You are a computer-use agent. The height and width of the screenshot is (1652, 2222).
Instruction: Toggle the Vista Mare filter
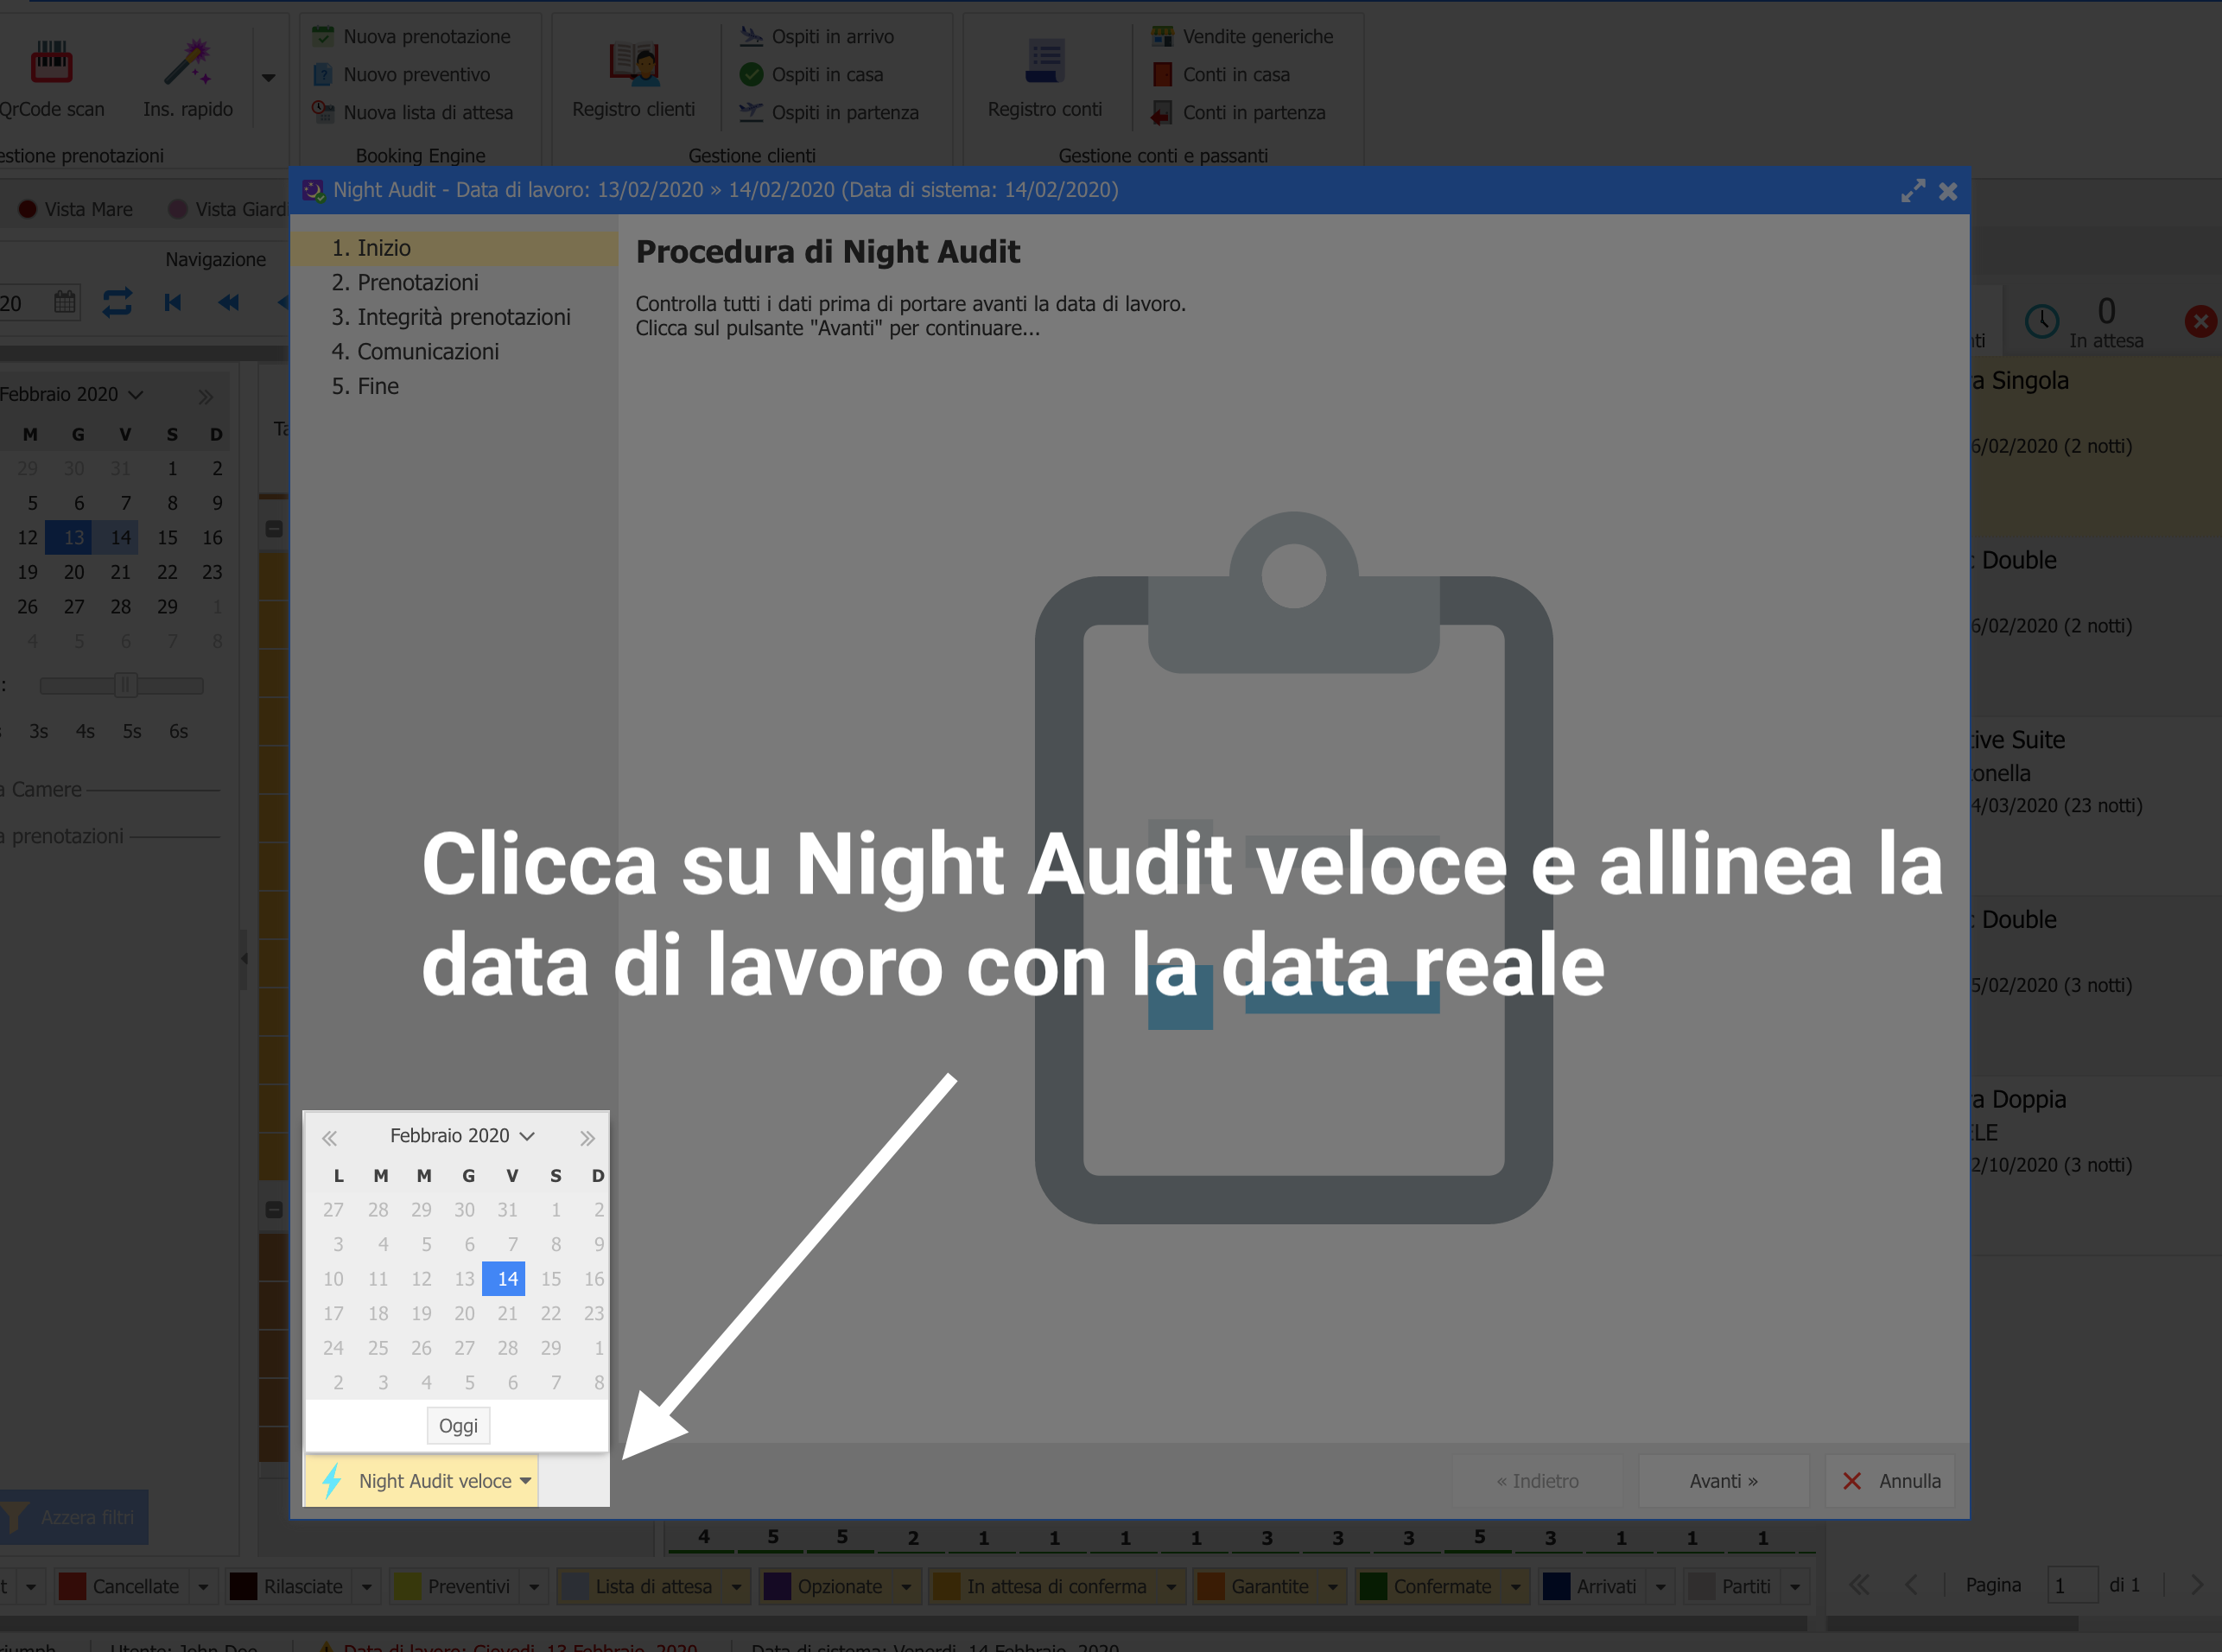click(76, 209)
